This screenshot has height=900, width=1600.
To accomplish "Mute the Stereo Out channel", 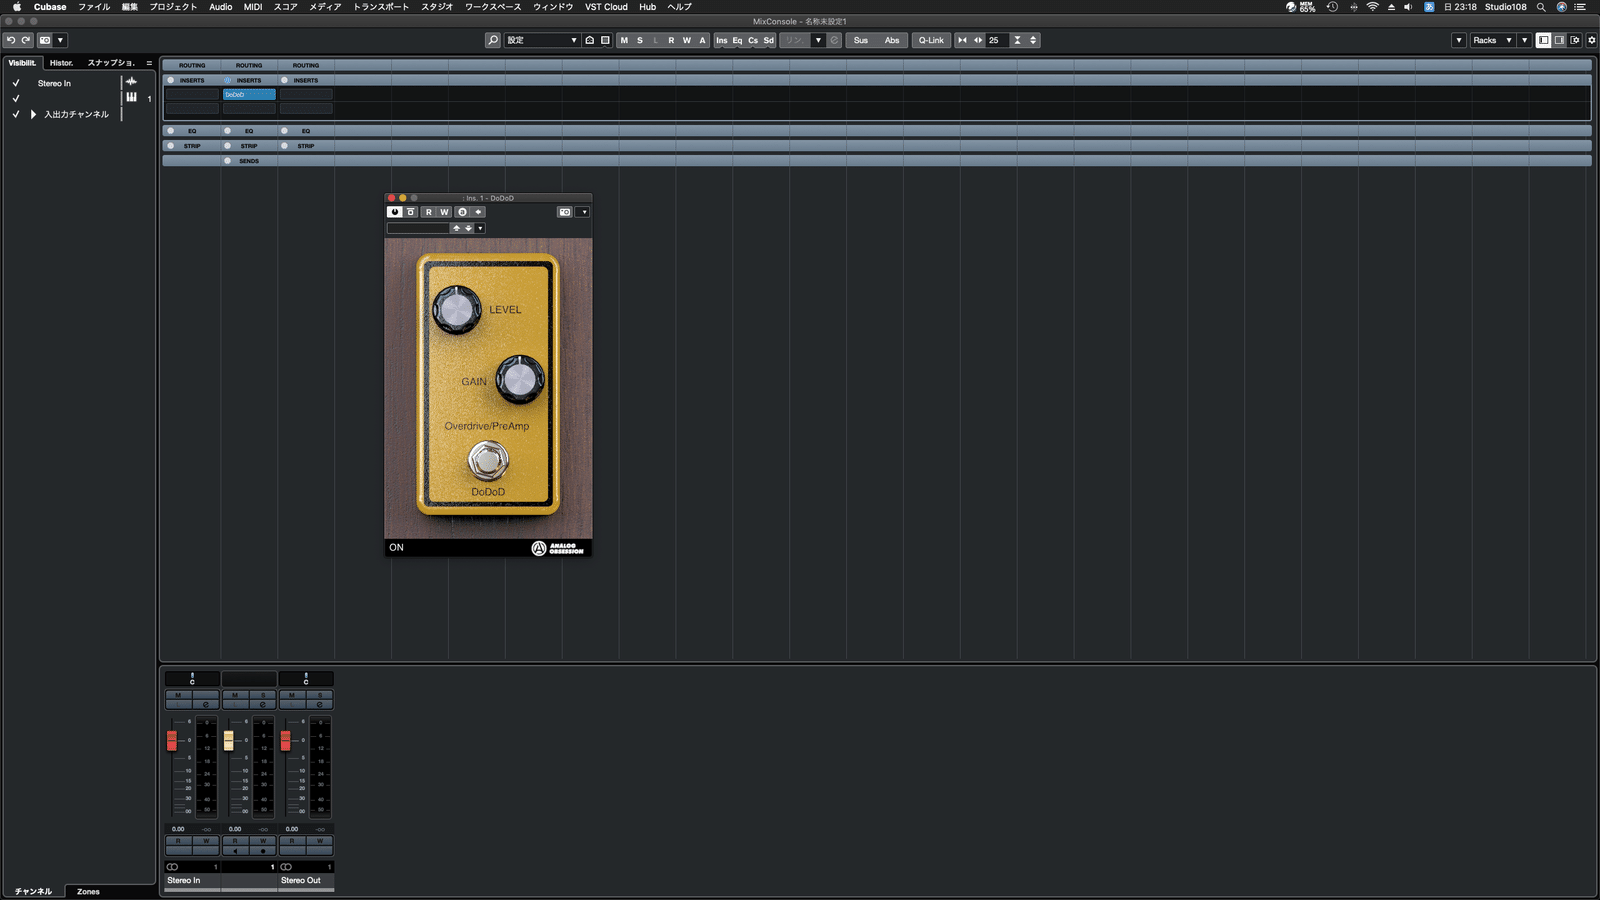I will click(292, 694).
